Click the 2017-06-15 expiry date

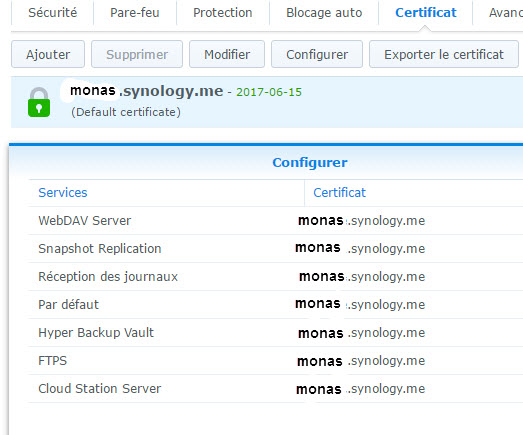269,92
